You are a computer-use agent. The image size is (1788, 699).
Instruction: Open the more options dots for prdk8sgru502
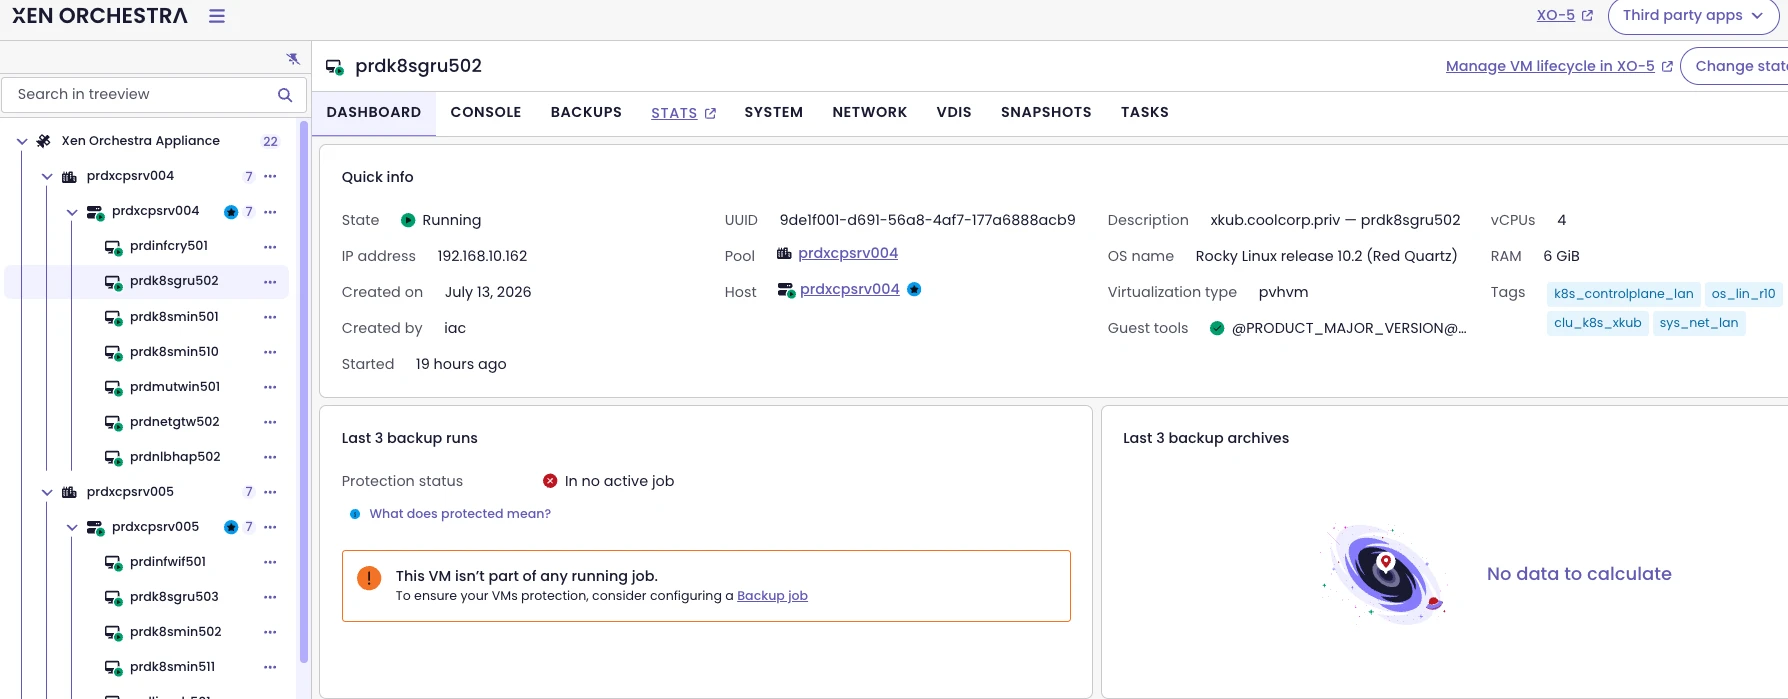[270, 282]
